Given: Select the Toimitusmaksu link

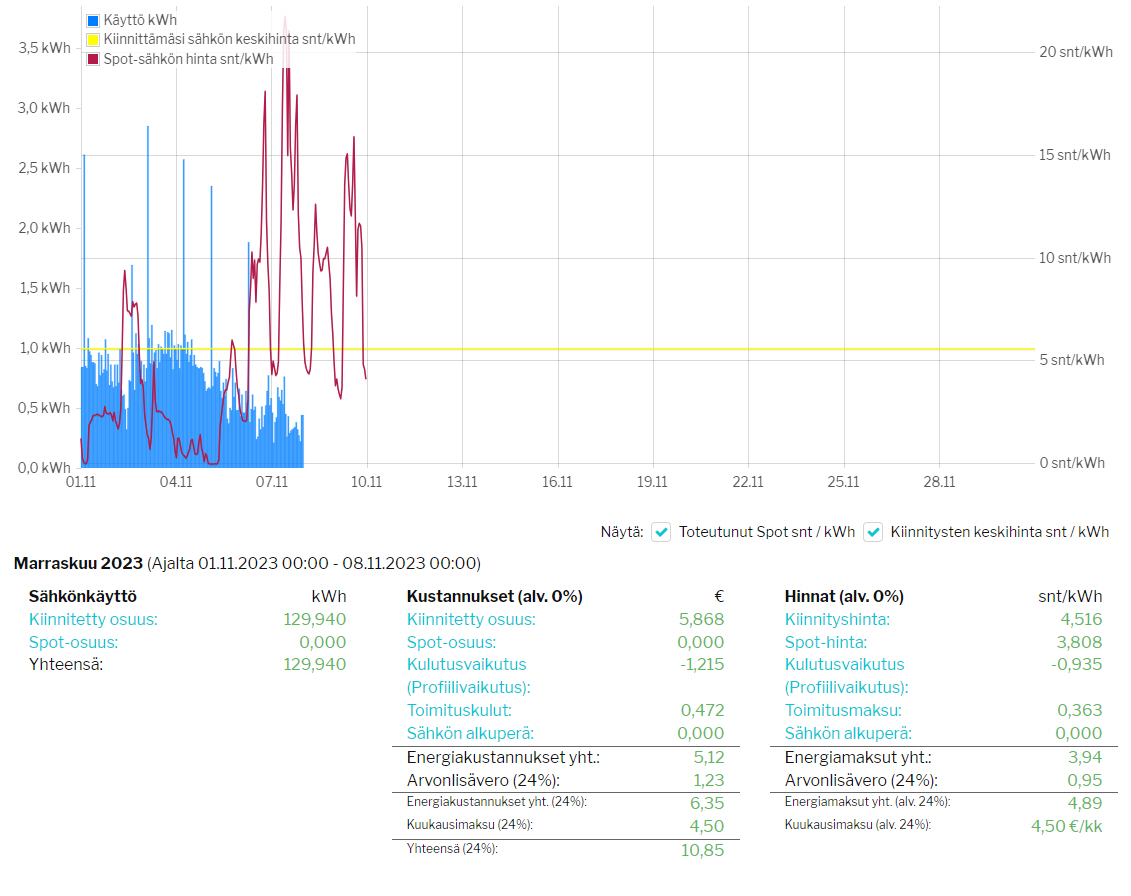Looking at the screenshot, I should (x=838, y=710).
